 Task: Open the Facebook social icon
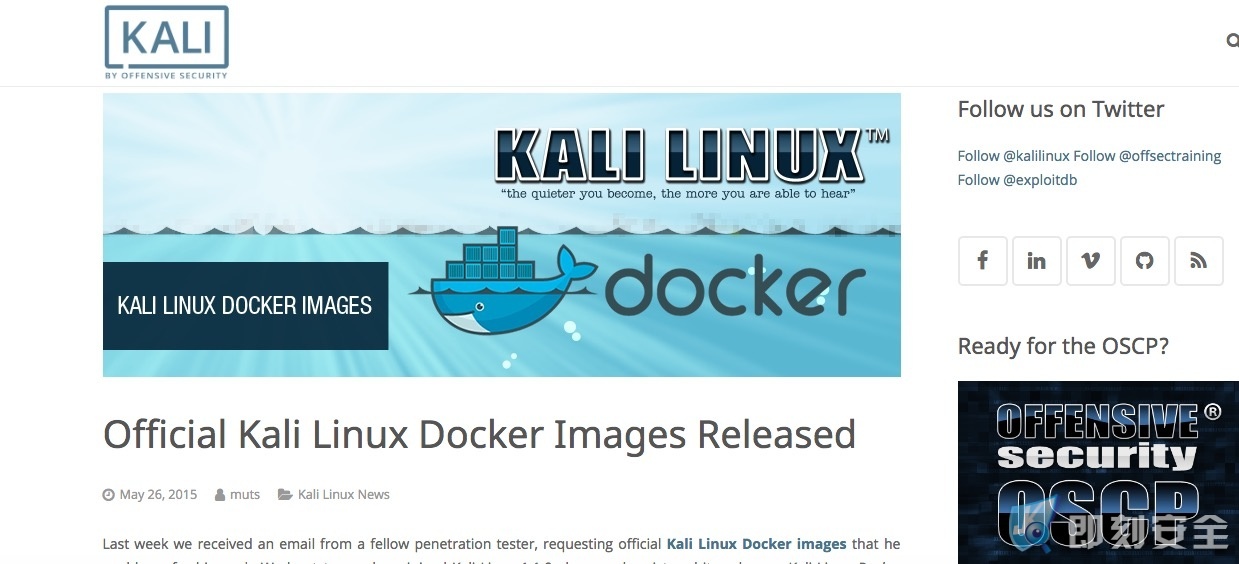coord(982,261)
